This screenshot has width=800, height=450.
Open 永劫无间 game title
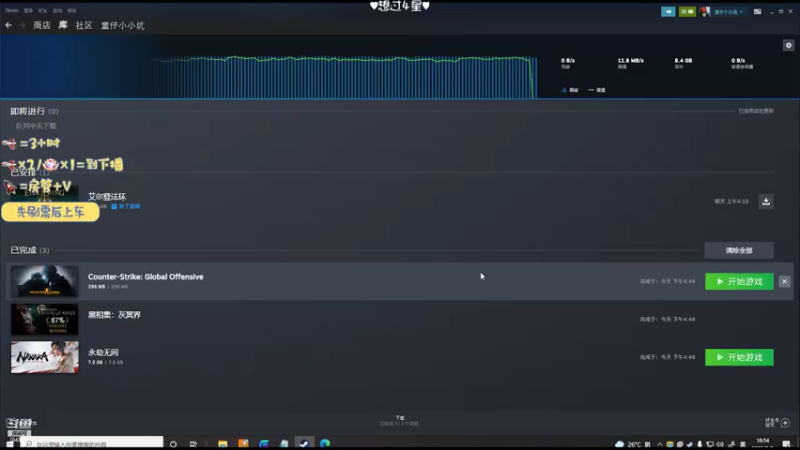[x=103, y=353]
